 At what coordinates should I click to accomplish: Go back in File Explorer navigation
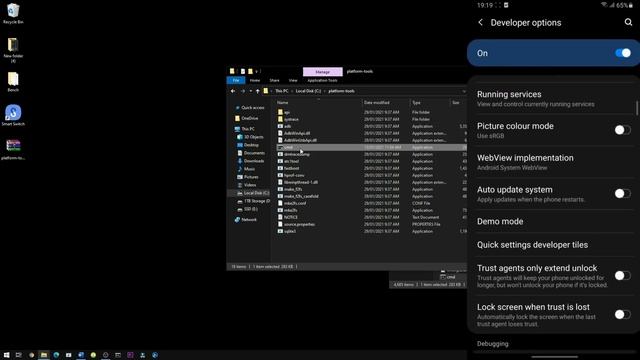[233, 91]
